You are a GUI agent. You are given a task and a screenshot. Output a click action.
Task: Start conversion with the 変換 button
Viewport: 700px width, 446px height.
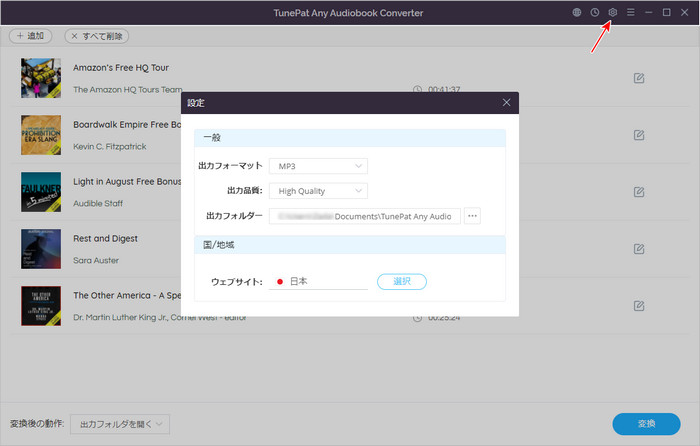click(x=645, y=424)
